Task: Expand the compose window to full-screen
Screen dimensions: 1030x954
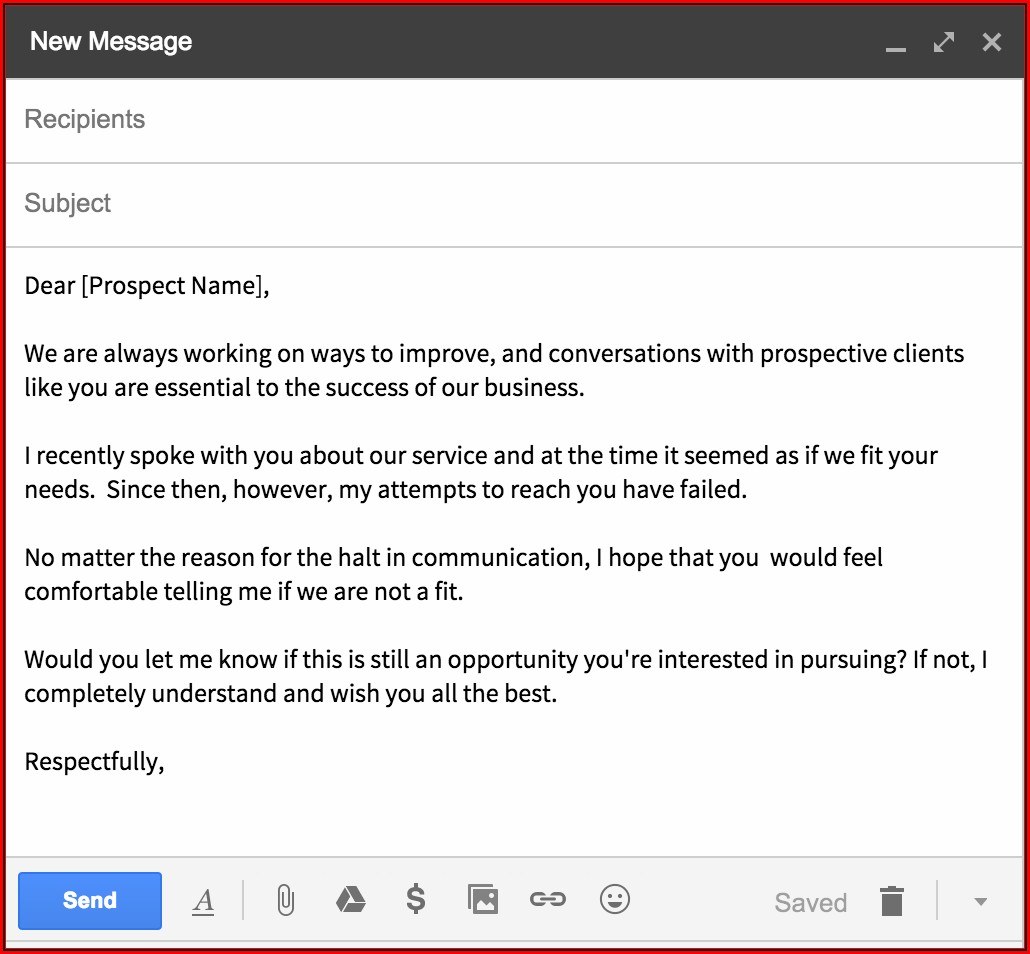Action: click(x=944, y=42)
